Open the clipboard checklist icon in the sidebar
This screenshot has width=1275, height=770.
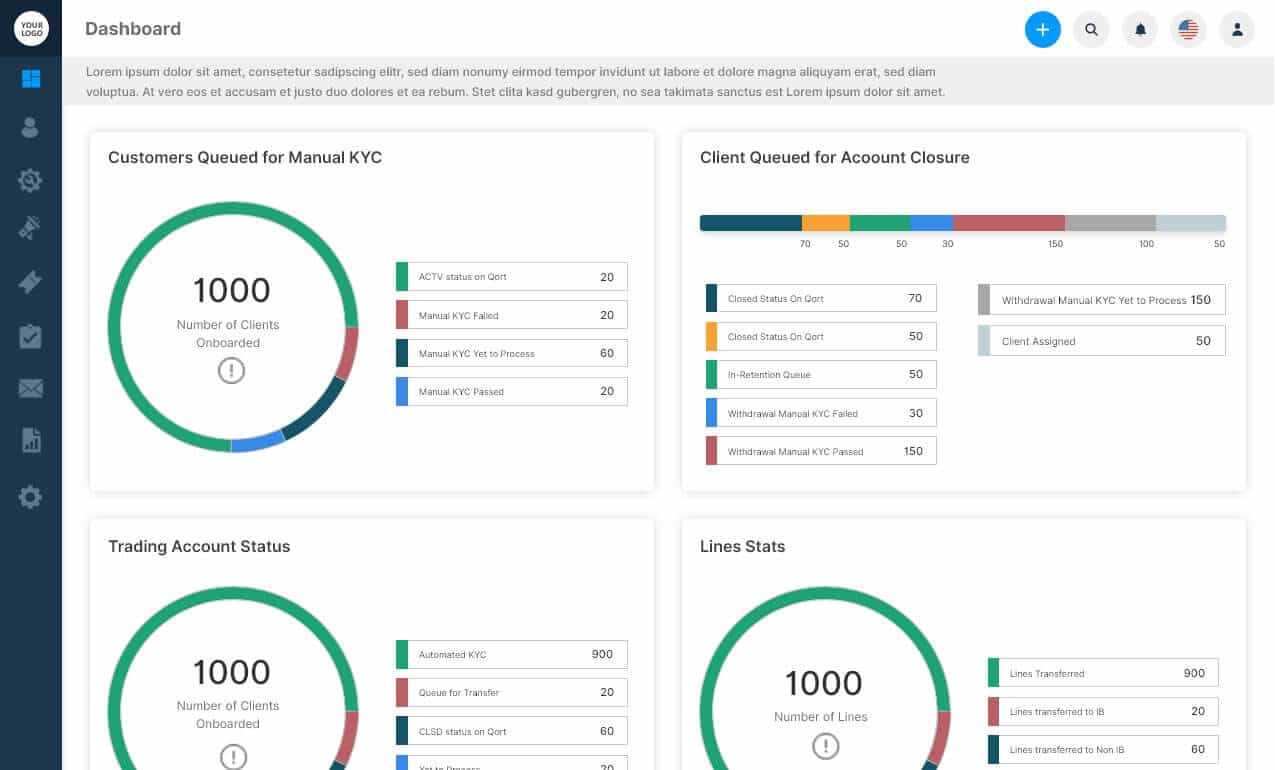(30, 336)
